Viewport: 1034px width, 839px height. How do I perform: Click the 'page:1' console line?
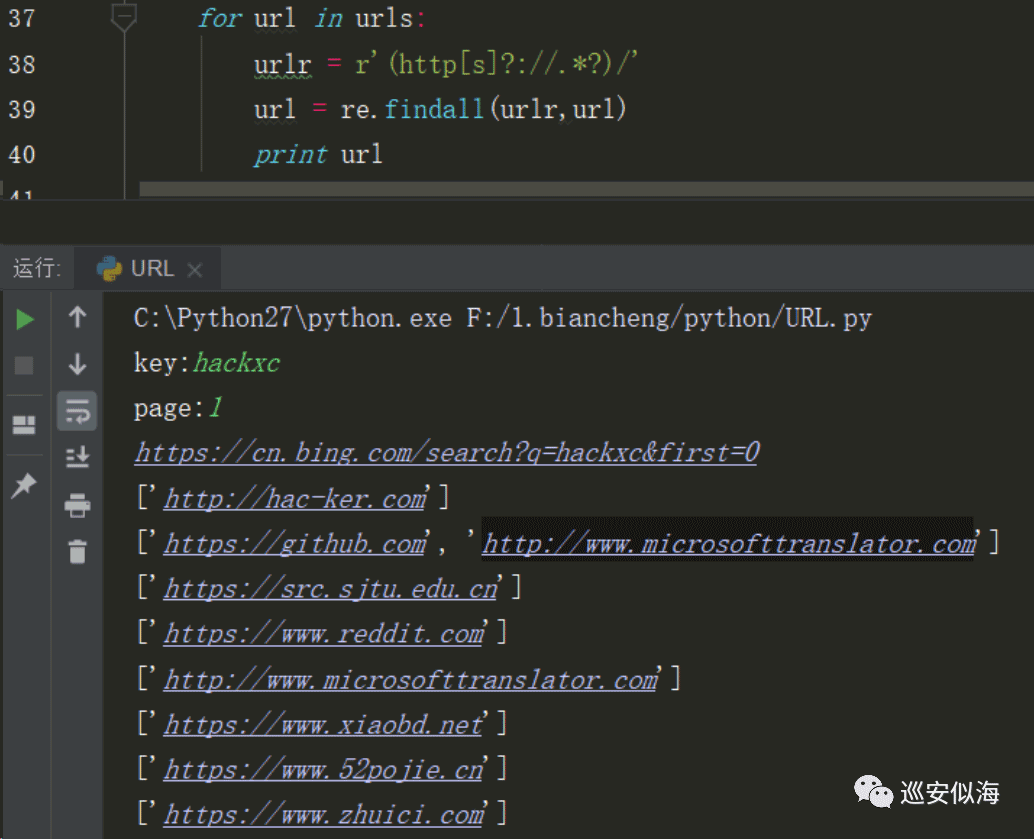tap(178, 408)
